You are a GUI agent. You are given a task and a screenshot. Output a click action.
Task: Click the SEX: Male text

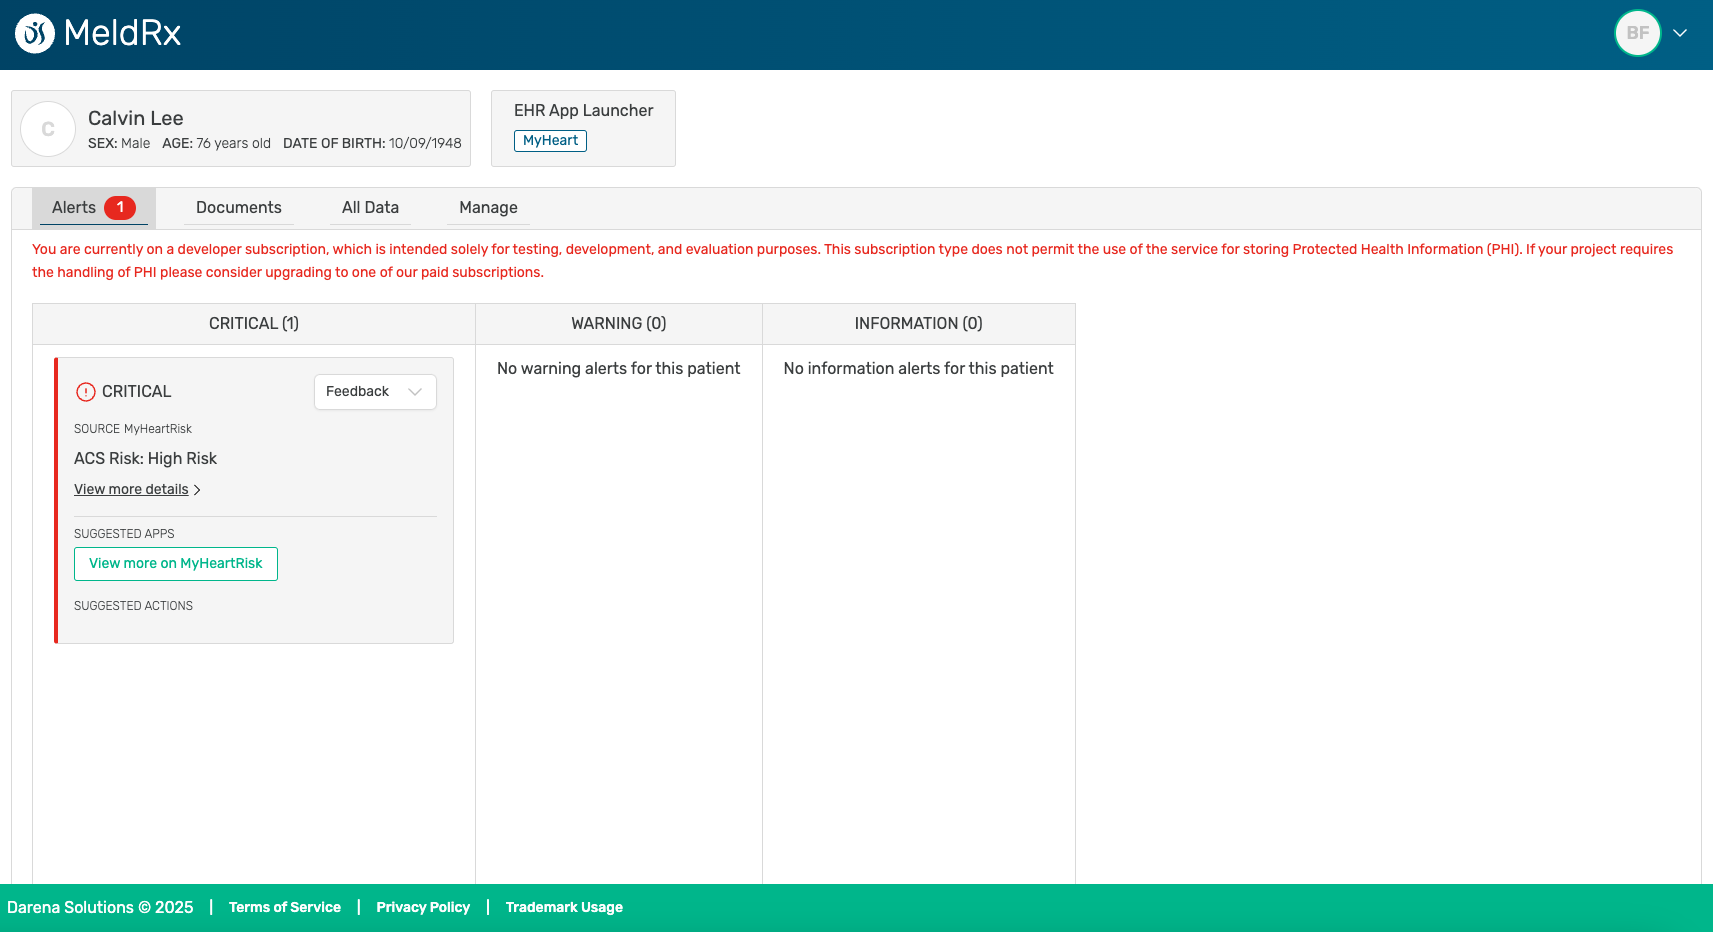pyautogui.click(x=119, y=143)
